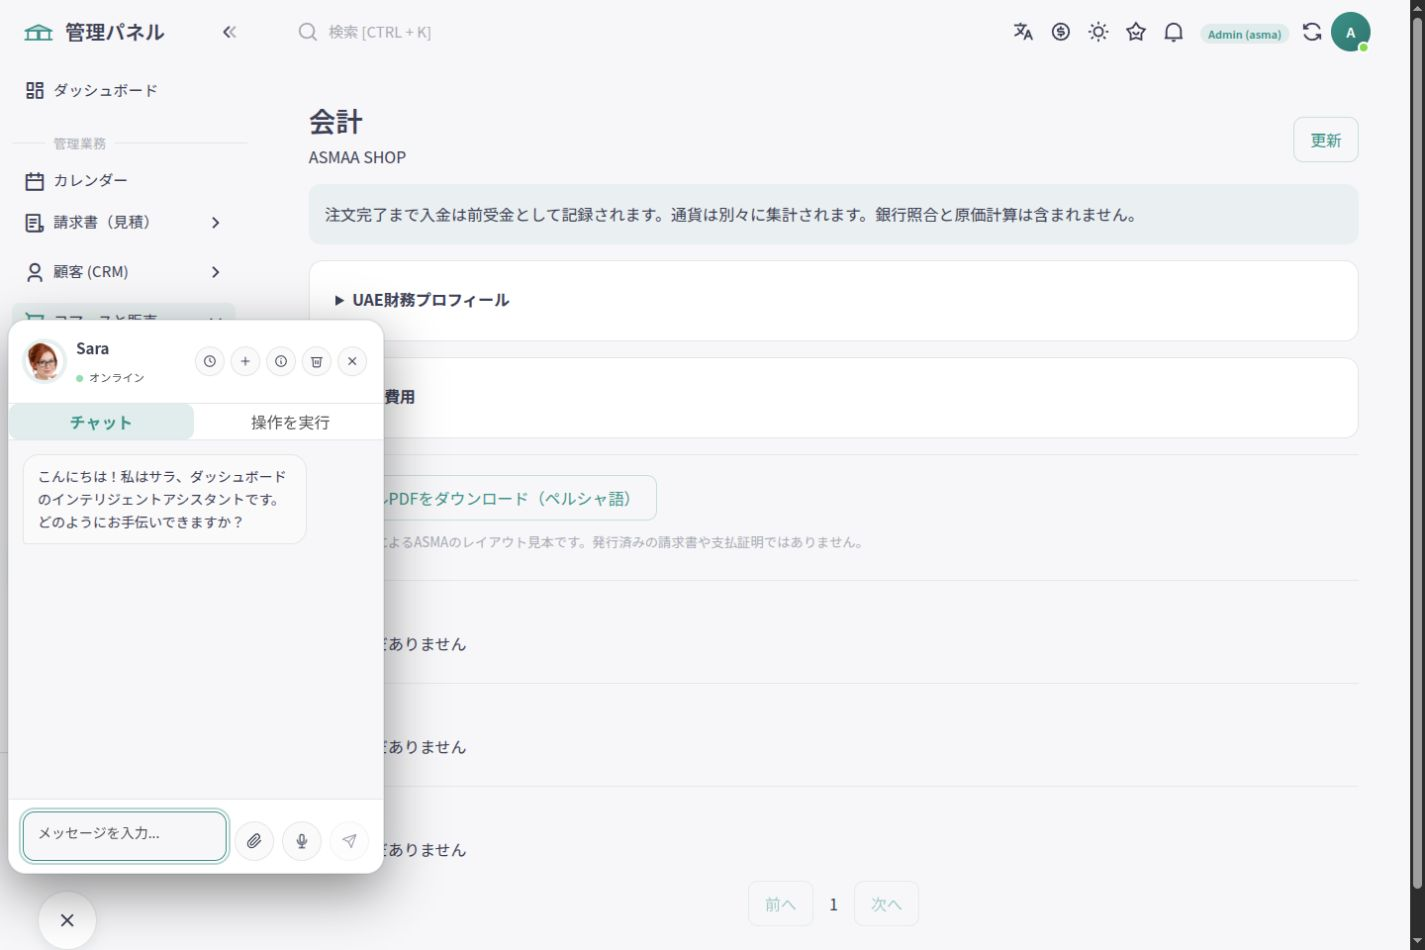
Task: Click the メッセージを入力 message input
Action: pos(125,836)
